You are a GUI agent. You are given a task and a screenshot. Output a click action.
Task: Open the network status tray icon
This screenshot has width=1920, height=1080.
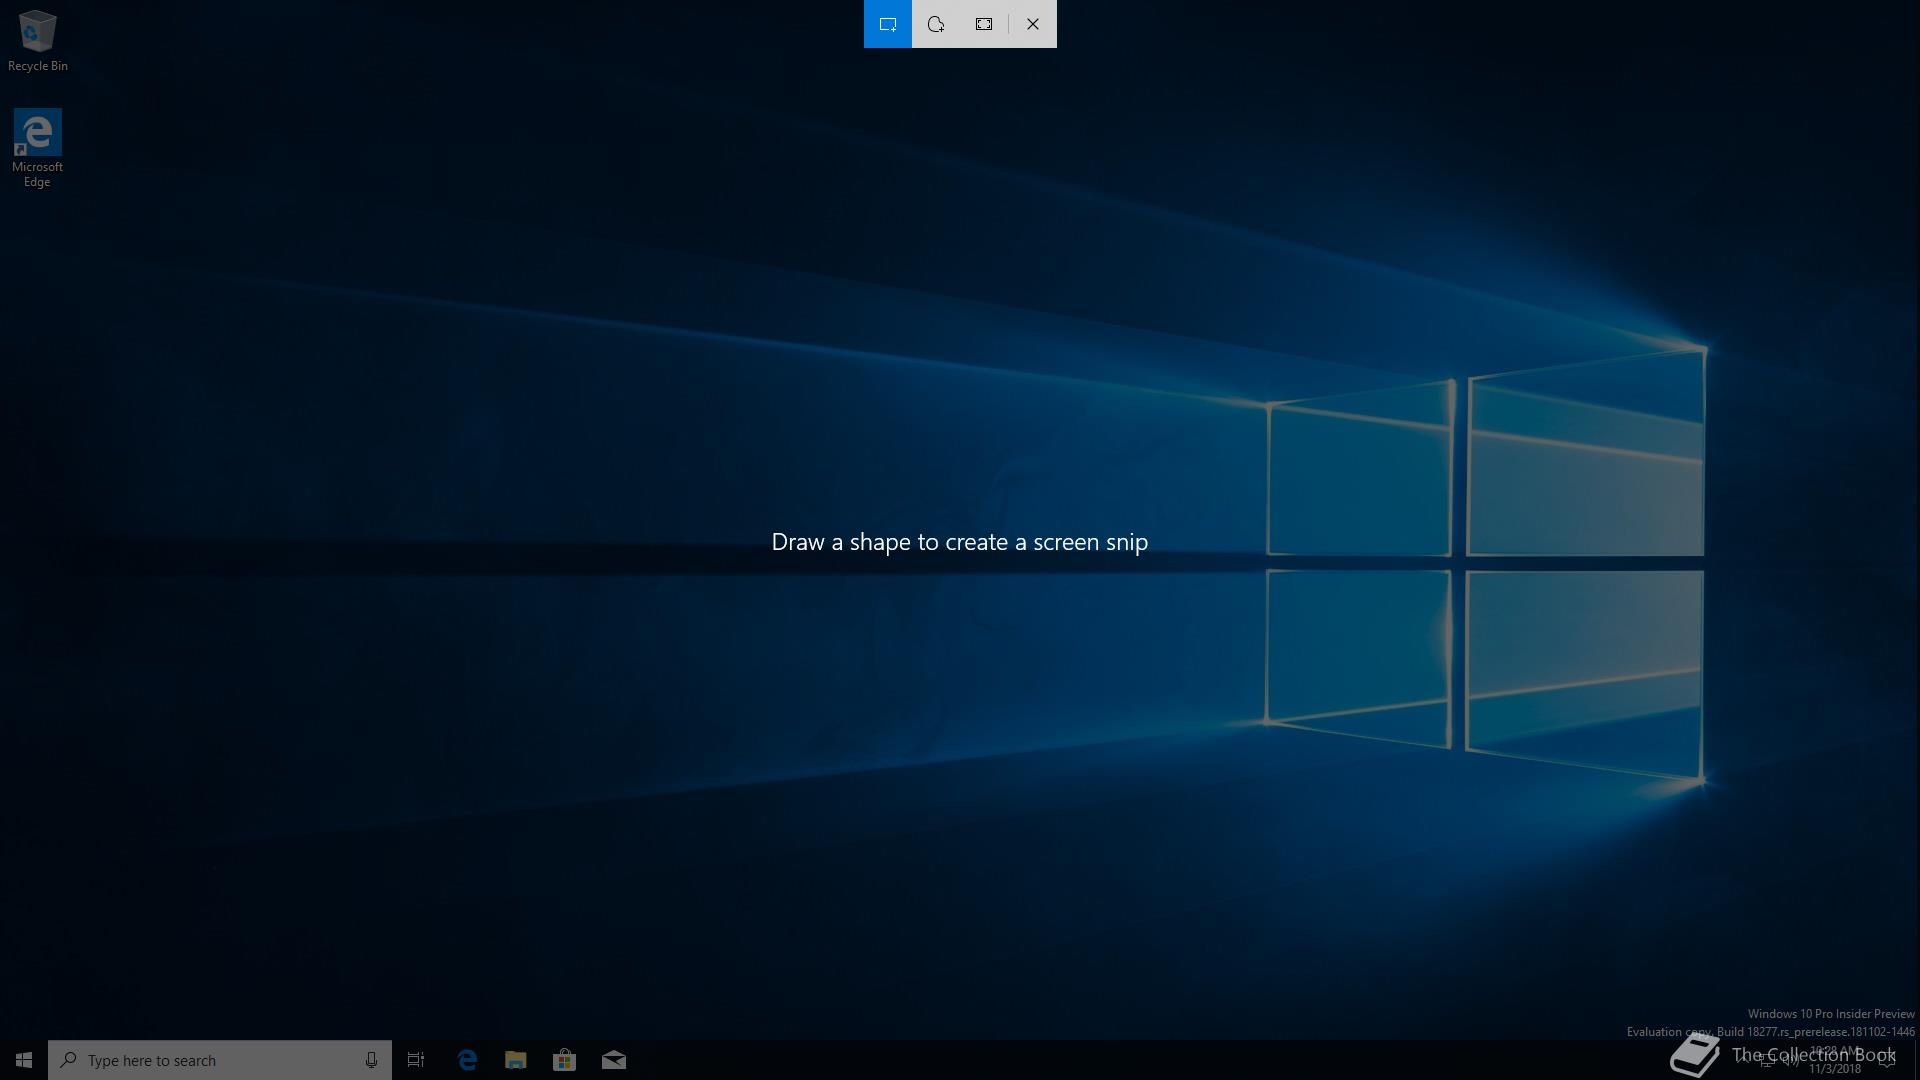[1766, 1060]
